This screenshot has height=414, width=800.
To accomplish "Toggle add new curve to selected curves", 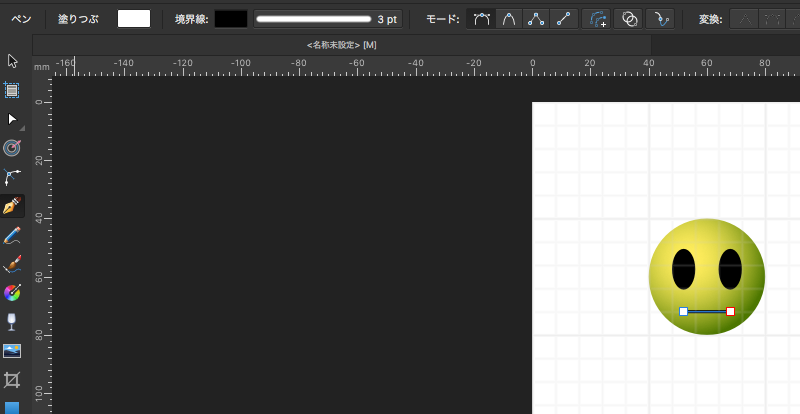I will pyautogui.click(x=596, y=19).
